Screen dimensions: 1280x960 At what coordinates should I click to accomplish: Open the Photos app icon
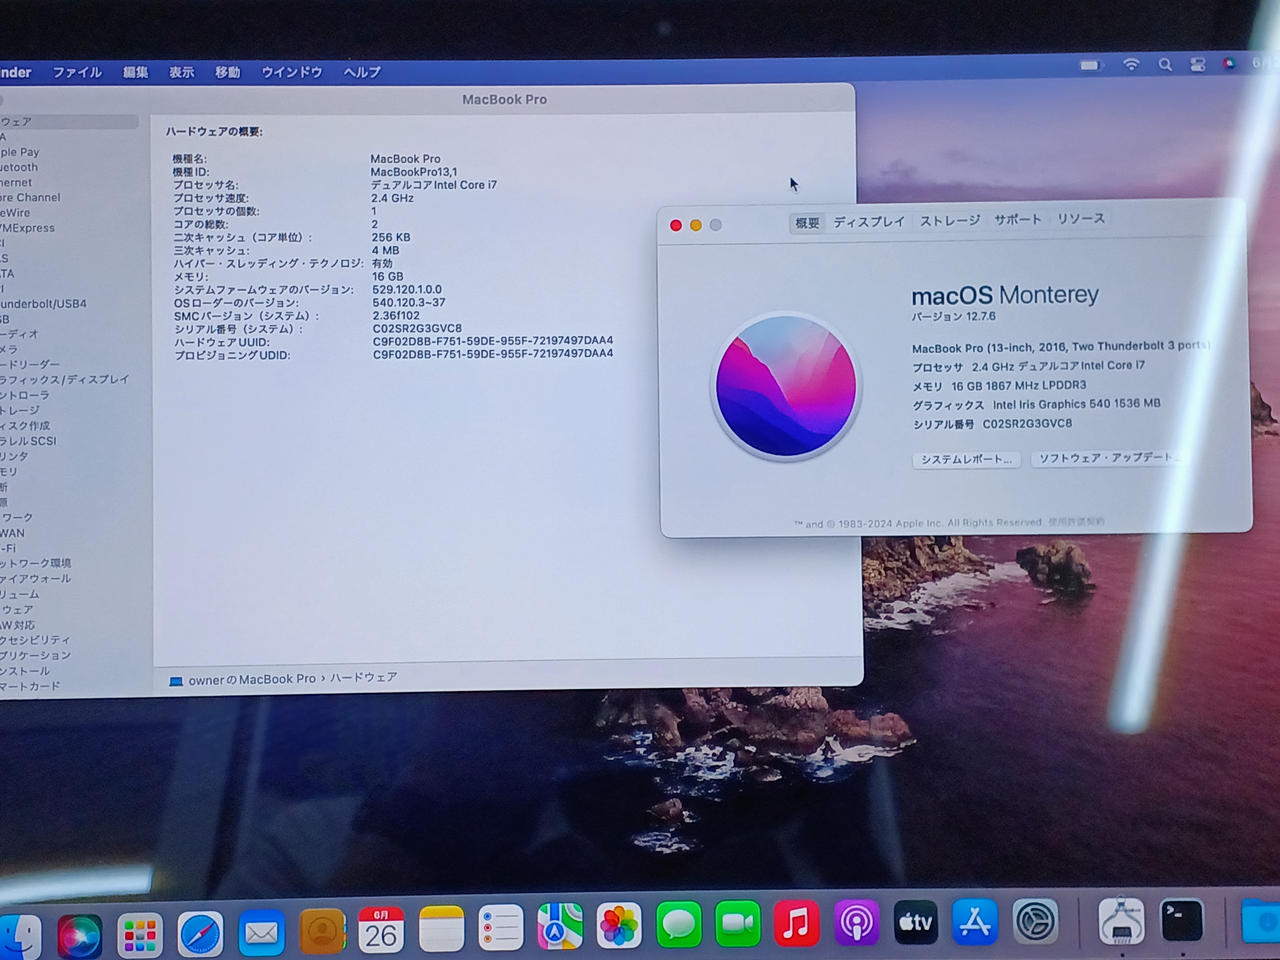619,926
